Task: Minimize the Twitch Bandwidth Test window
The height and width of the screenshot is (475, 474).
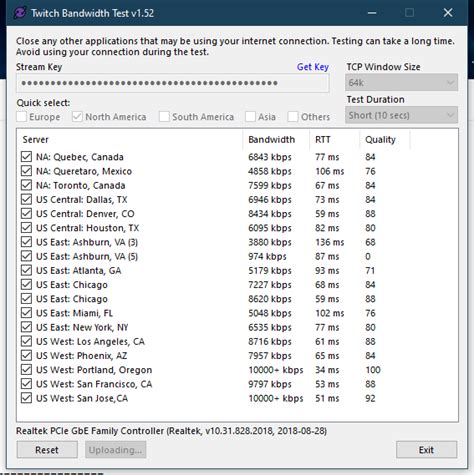Action: click(372, 13)
